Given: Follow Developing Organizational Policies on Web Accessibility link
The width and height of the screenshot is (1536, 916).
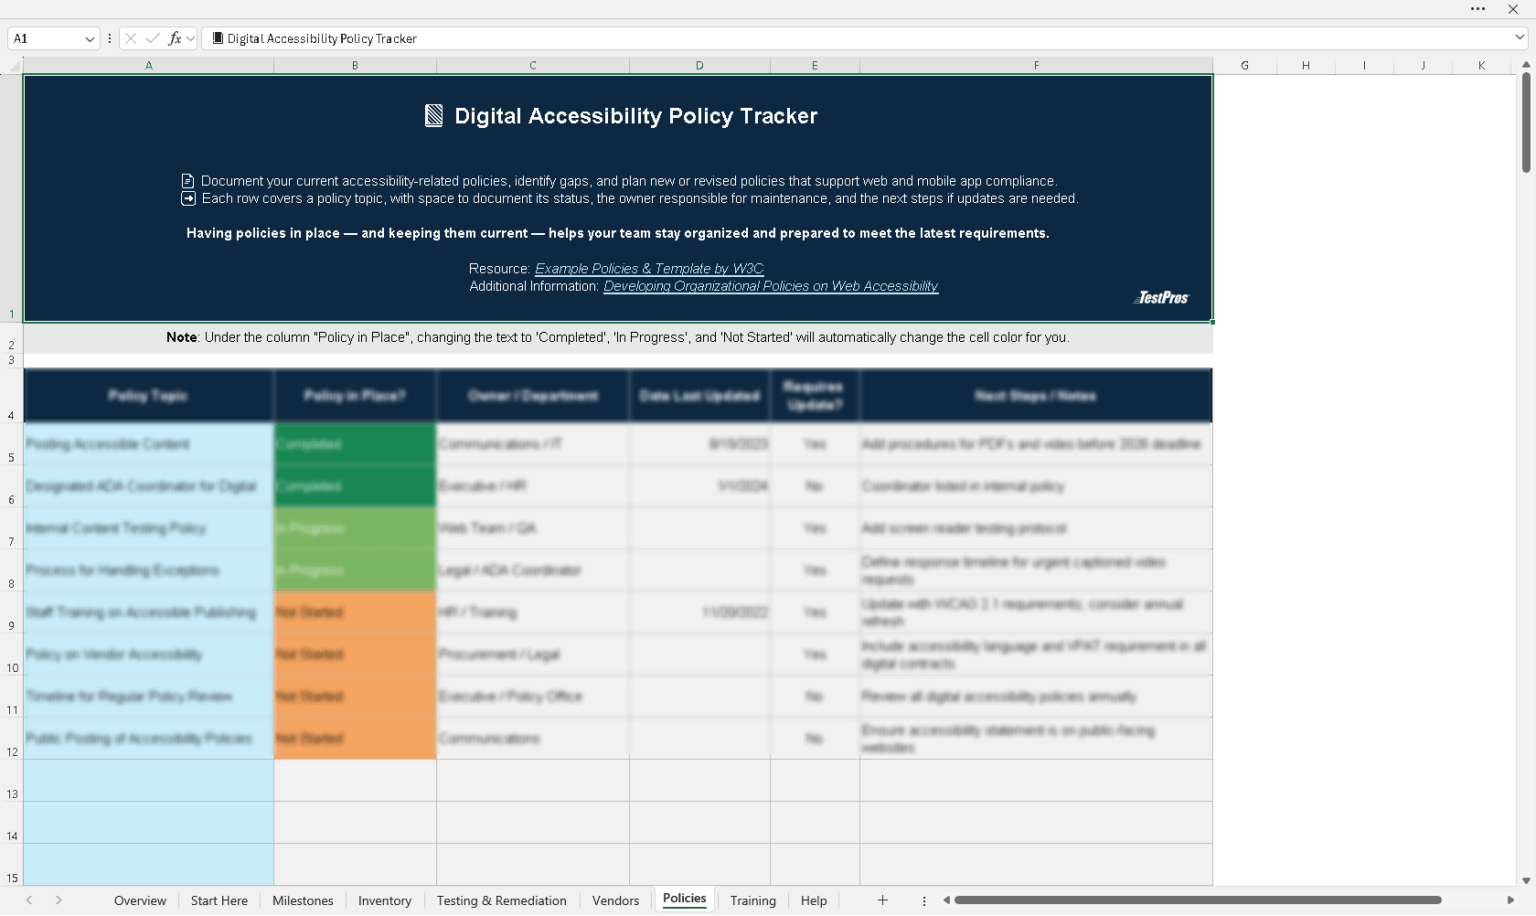Looking at the screenshot, I should click(x=770, y=286).
